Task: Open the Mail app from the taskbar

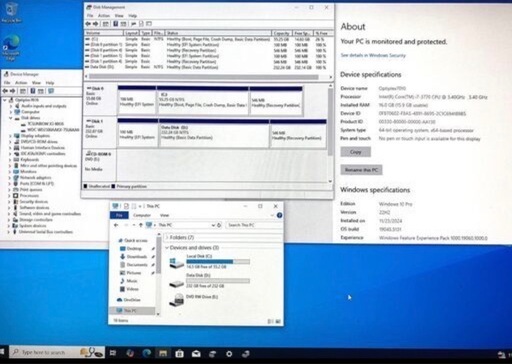Action: 196,353
